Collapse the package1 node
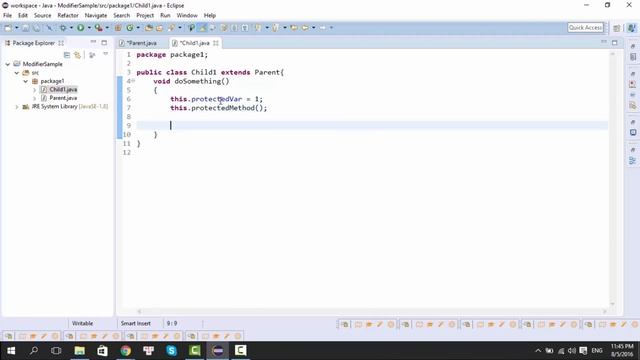The image size is (640, 360). (26, 81)
